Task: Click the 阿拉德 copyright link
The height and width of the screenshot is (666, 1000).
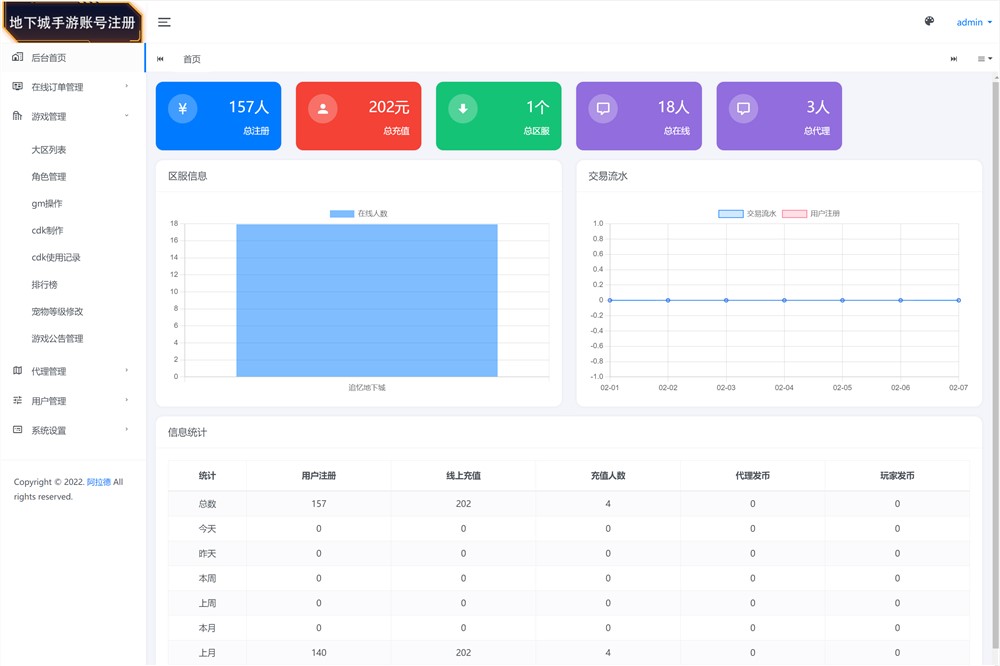Action: coord(98,482)
